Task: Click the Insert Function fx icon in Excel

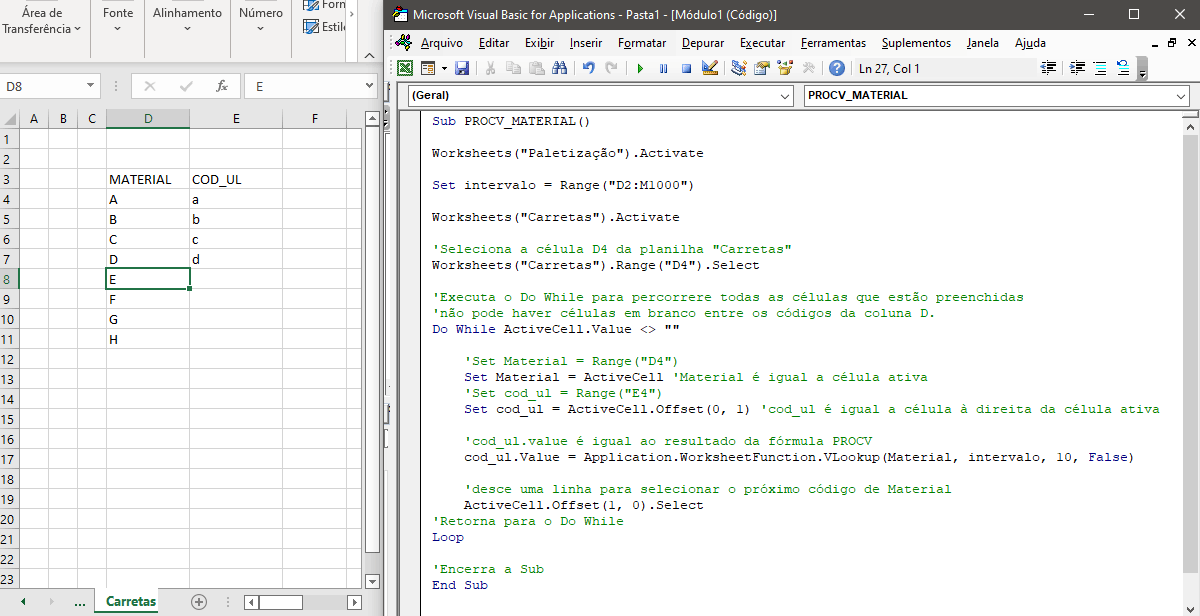Action: (x=222, y=87)
